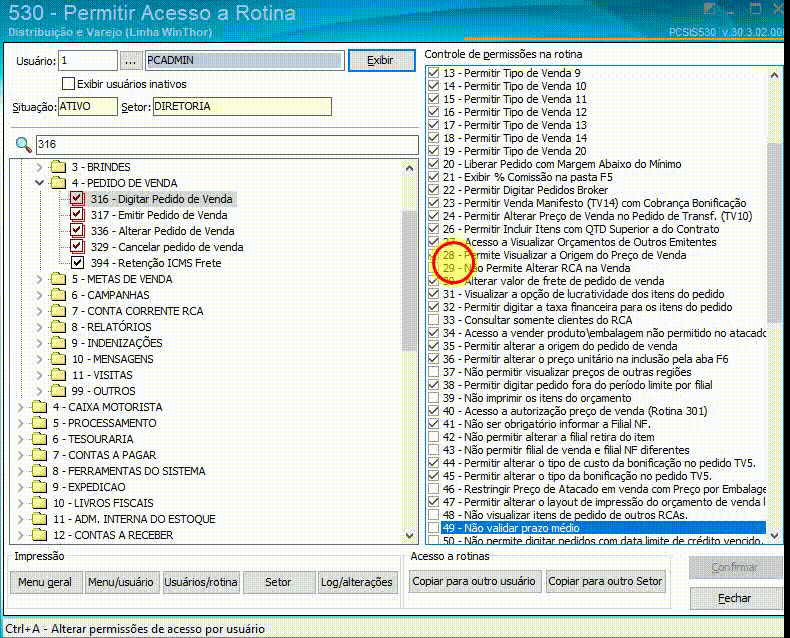Expand the 6 - TESOURARIA node
The image size is (790, 638).
(x=21, y=439)
